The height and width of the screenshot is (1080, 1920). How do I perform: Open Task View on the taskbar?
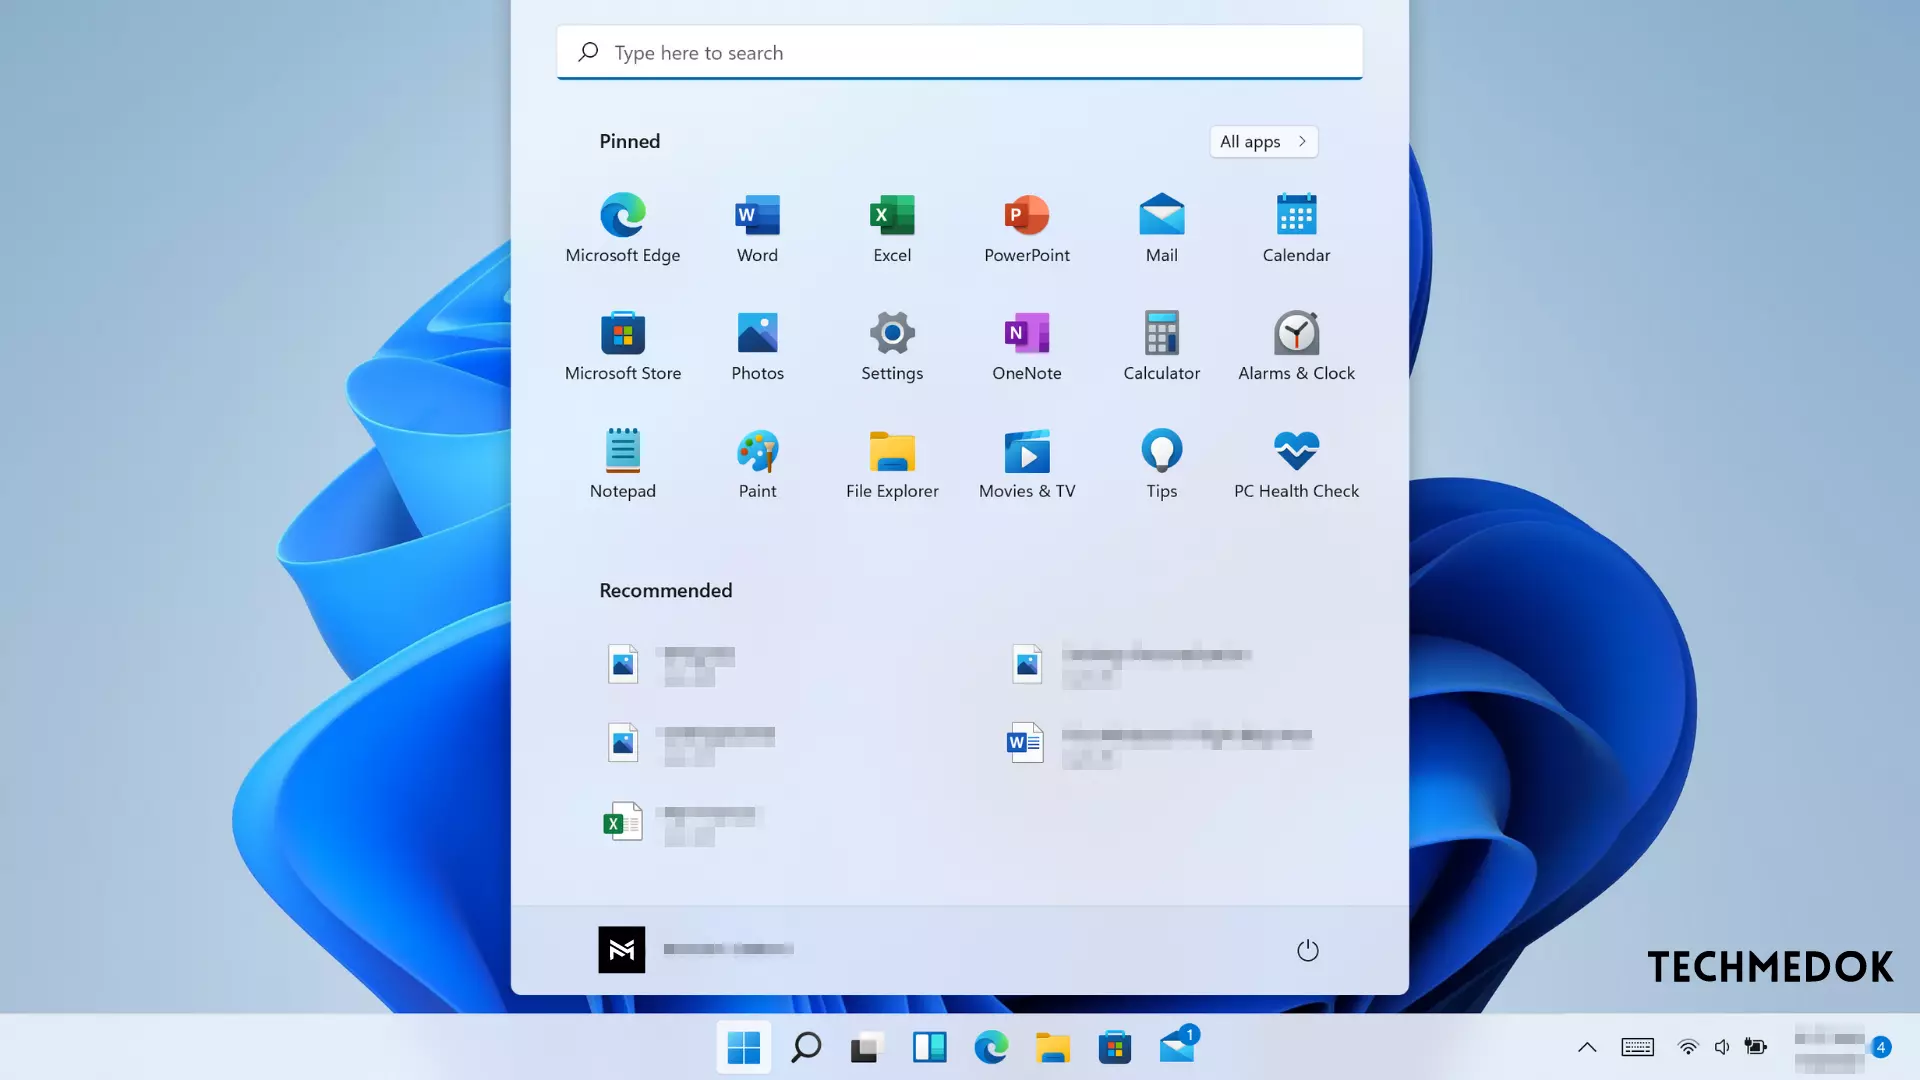867,1047
